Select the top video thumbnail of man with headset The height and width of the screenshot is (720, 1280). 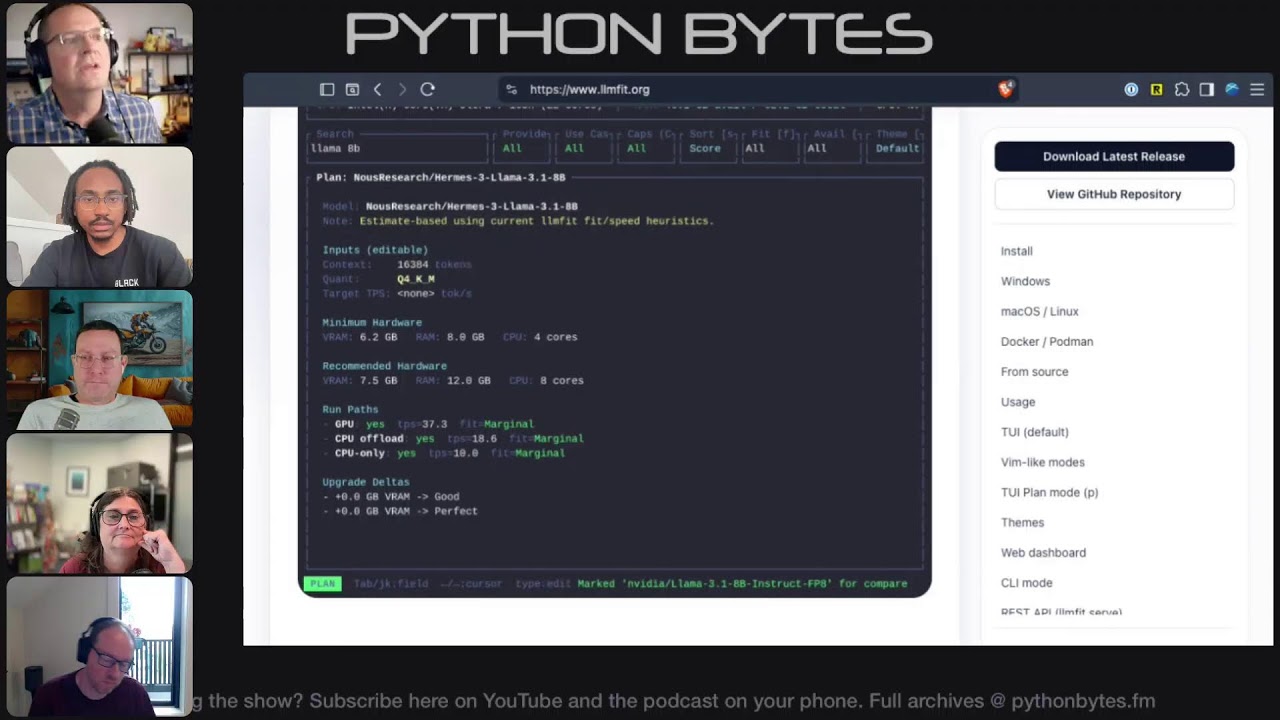point(99,73)
